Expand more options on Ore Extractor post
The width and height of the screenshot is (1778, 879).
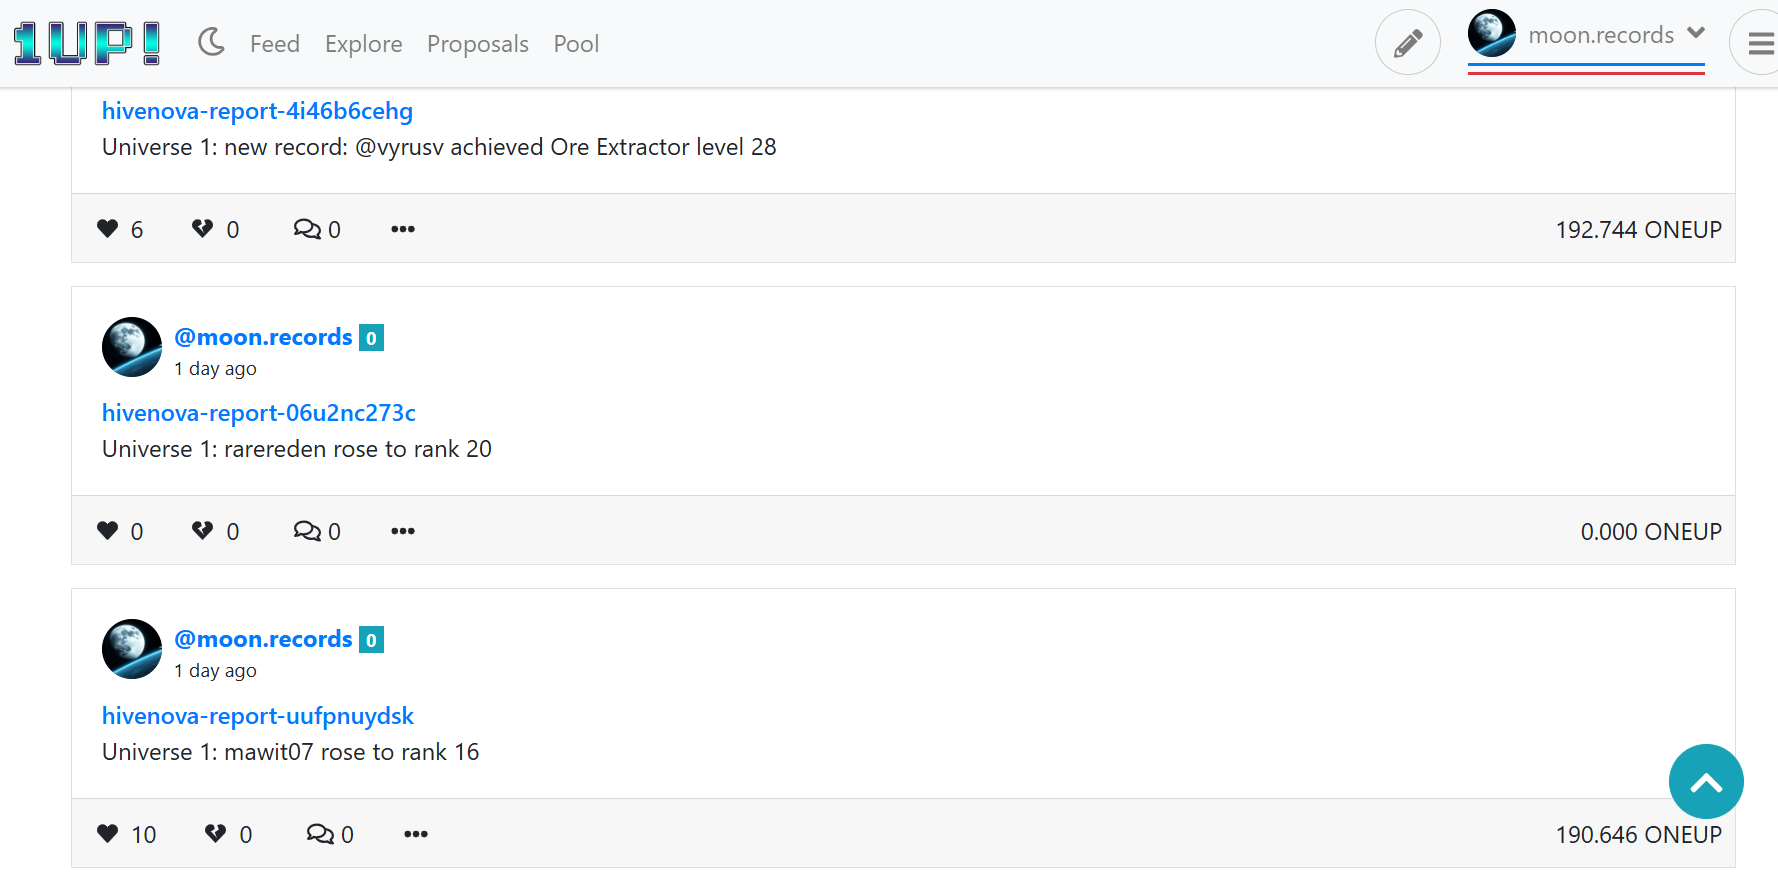[403, 229]
